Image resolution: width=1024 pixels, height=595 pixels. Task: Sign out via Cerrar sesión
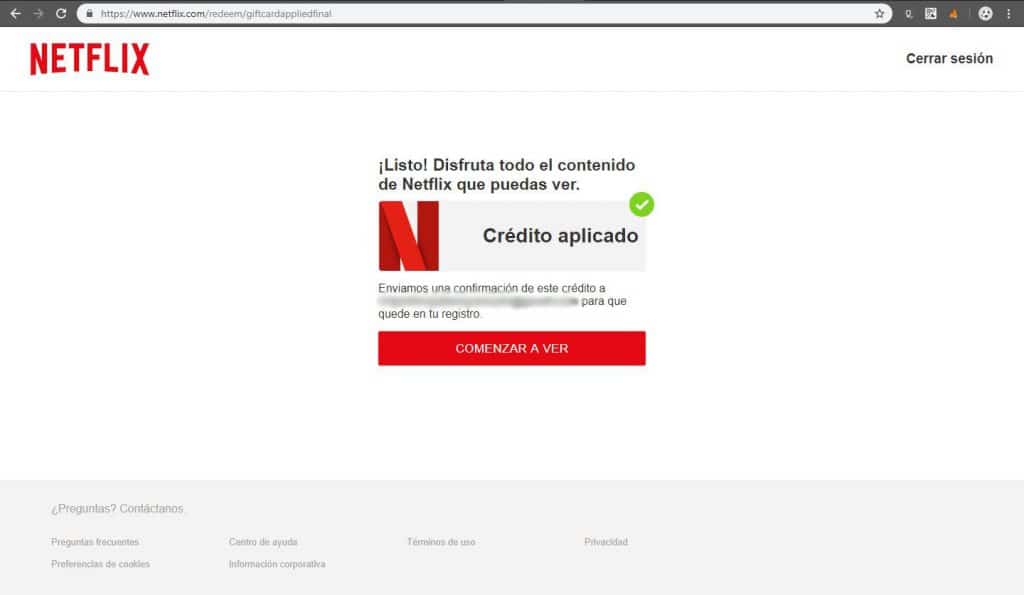949,58
